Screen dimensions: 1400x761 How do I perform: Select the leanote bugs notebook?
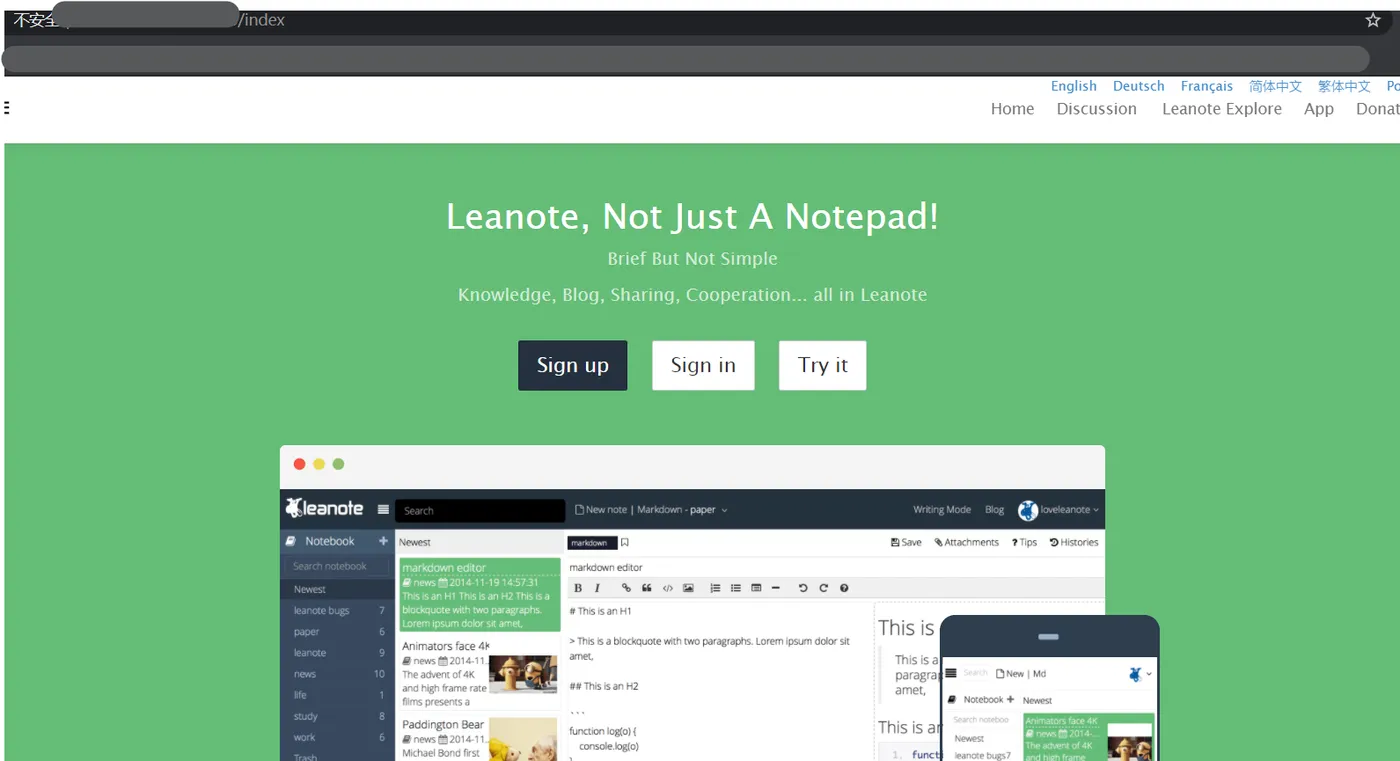[x=338, y=610]
